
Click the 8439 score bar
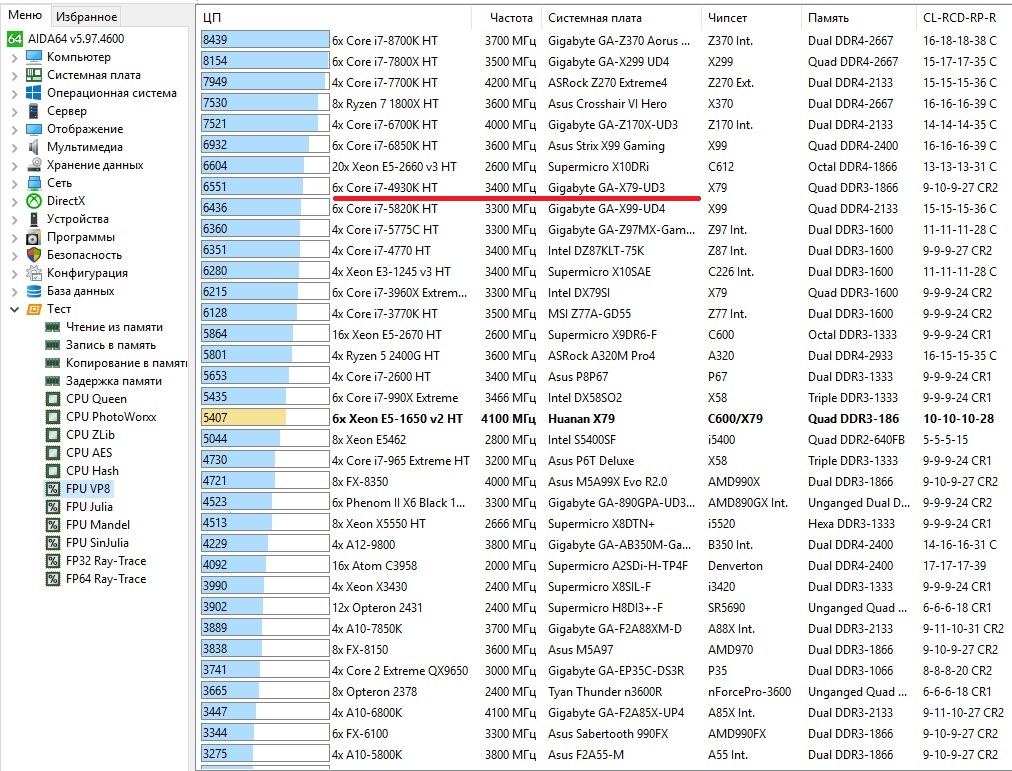[x=265, y=40]
